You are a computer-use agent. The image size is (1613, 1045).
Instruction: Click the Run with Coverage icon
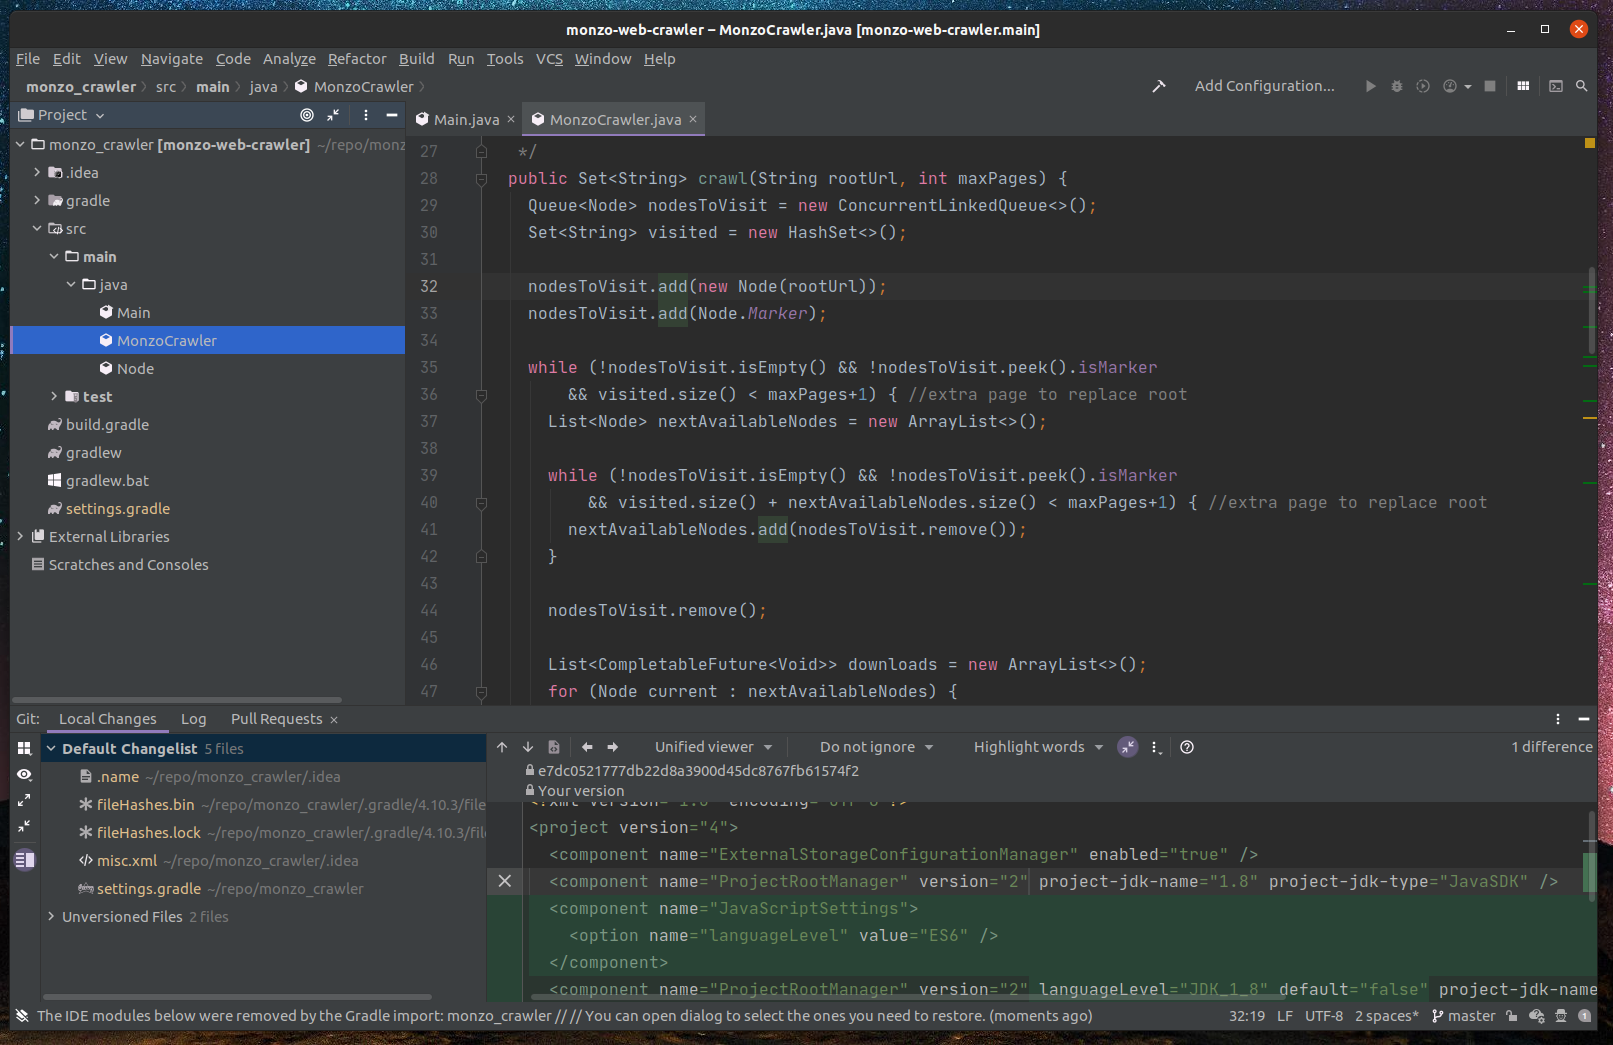click(1423, 86)
